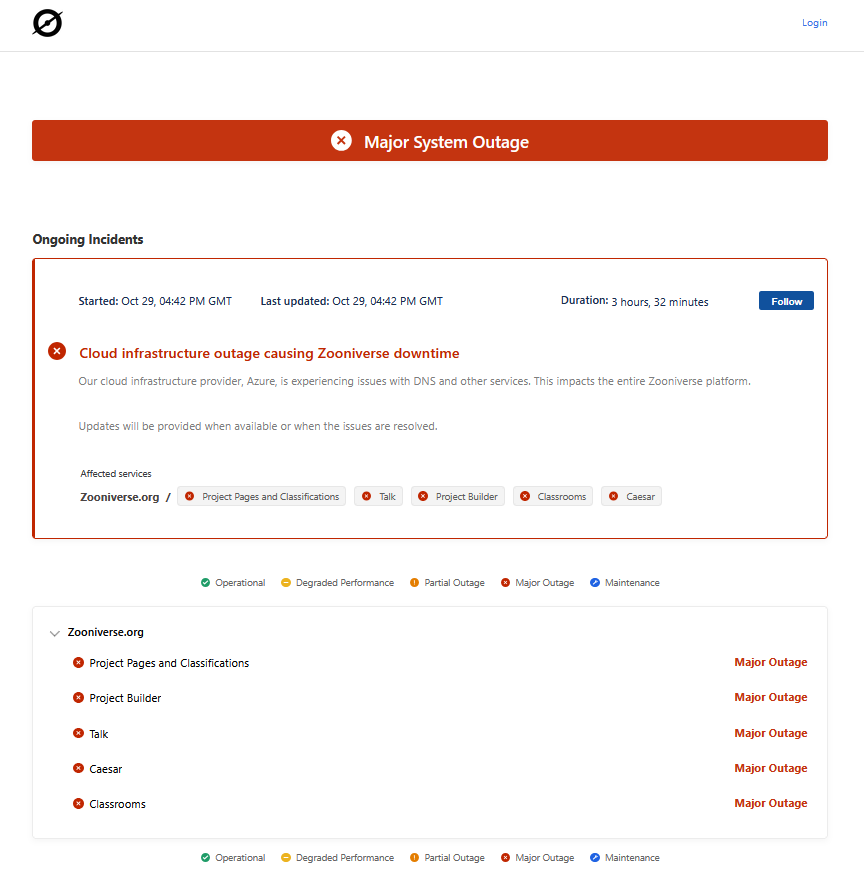
Task: Click the yellow Degraded Performance icon in upper legend
Action: point(286,582)
